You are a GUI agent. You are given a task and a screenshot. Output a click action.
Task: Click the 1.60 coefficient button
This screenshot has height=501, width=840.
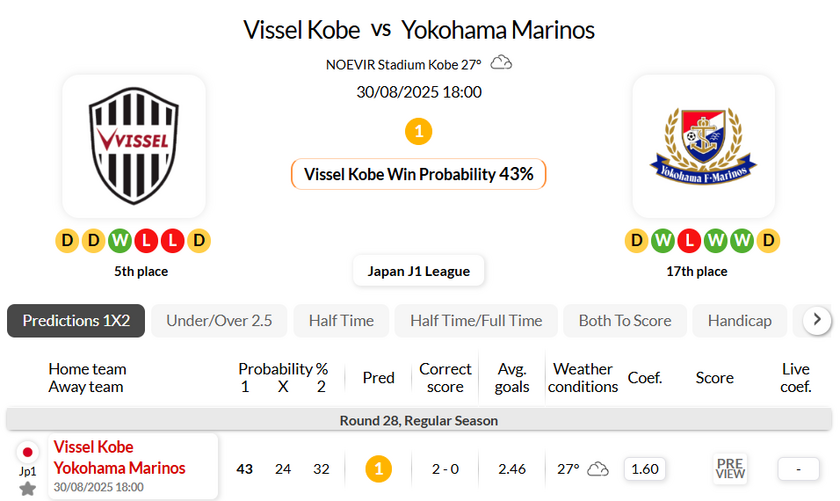645,468
